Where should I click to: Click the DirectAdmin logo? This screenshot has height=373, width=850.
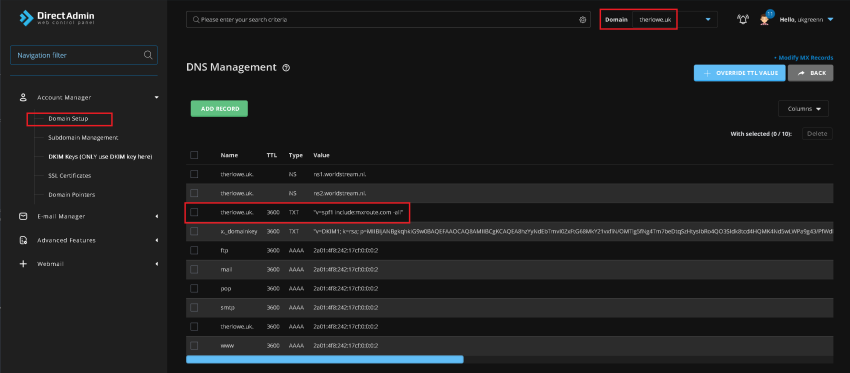coord(57,18)
